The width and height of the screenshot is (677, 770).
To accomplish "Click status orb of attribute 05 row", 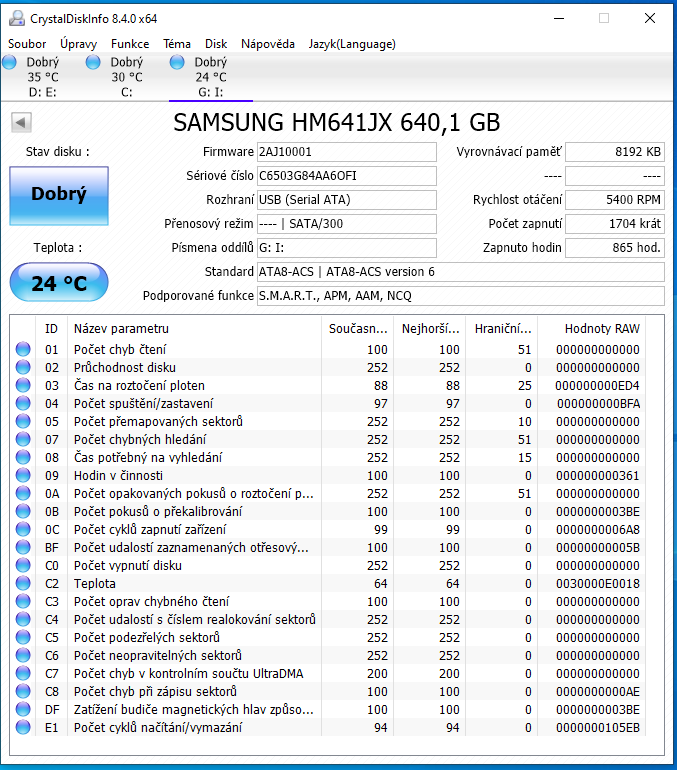I will tap(23, 421).
